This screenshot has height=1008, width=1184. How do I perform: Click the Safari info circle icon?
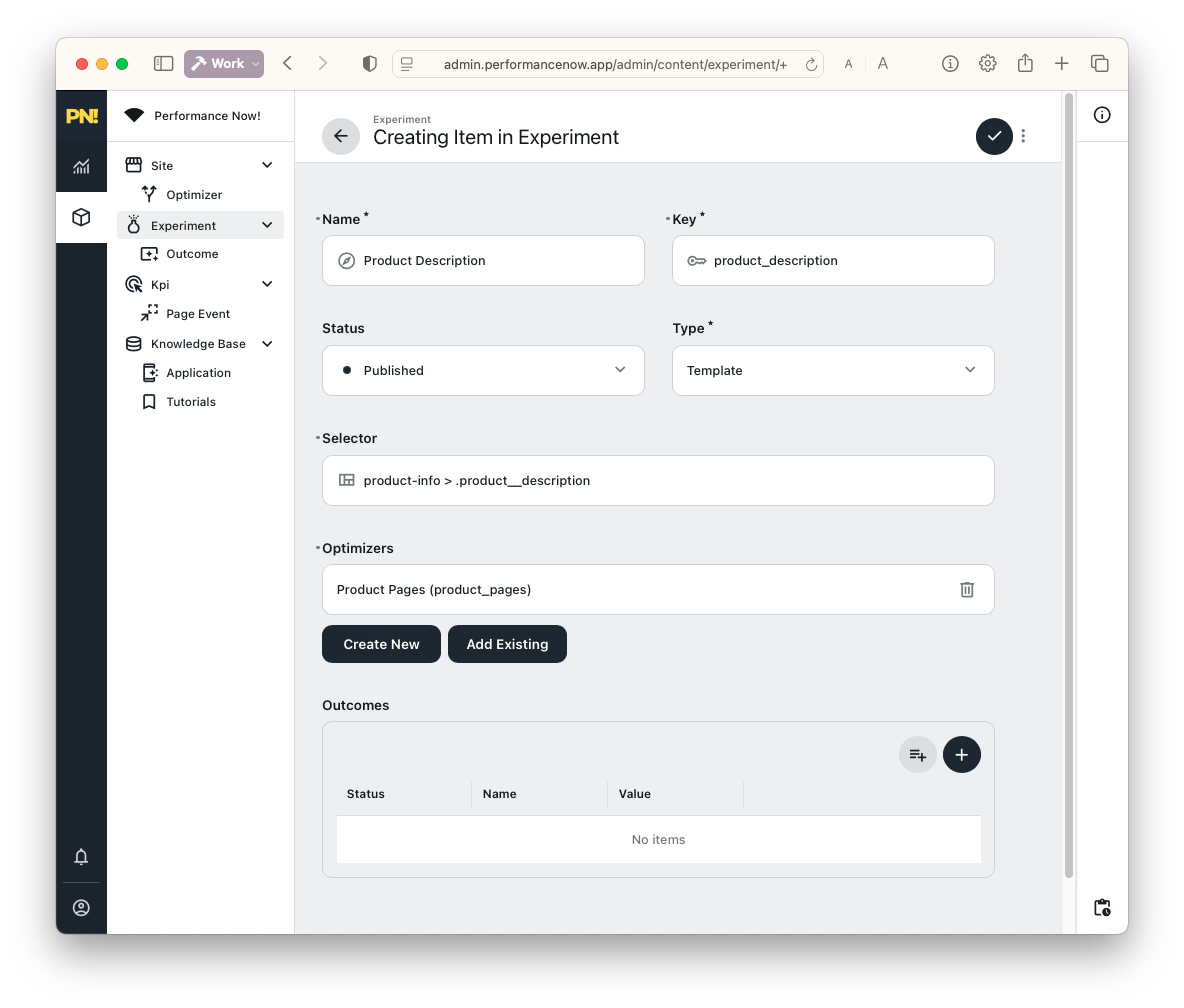950,64
